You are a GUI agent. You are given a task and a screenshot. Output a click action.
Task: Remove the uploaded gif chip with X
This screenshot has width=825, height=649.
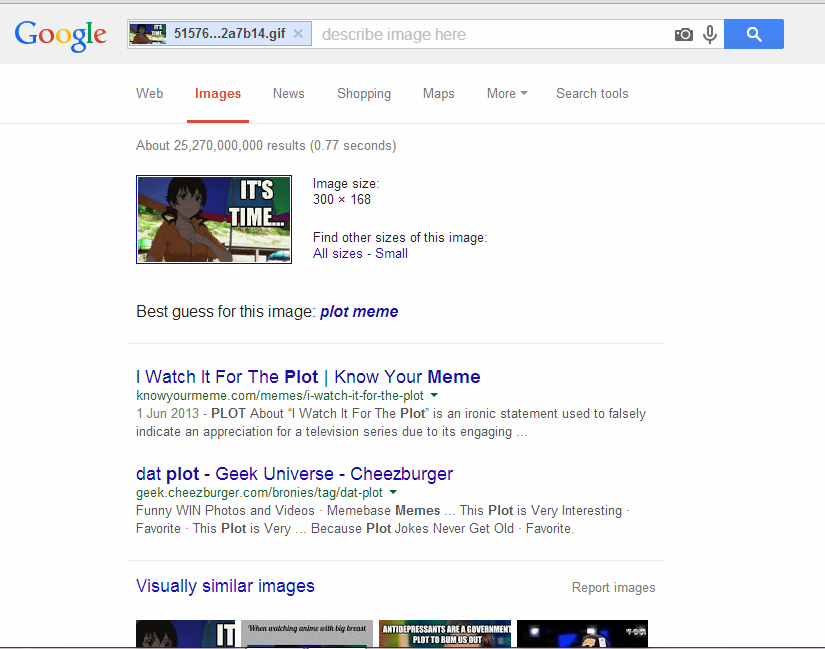click(298, 34)
